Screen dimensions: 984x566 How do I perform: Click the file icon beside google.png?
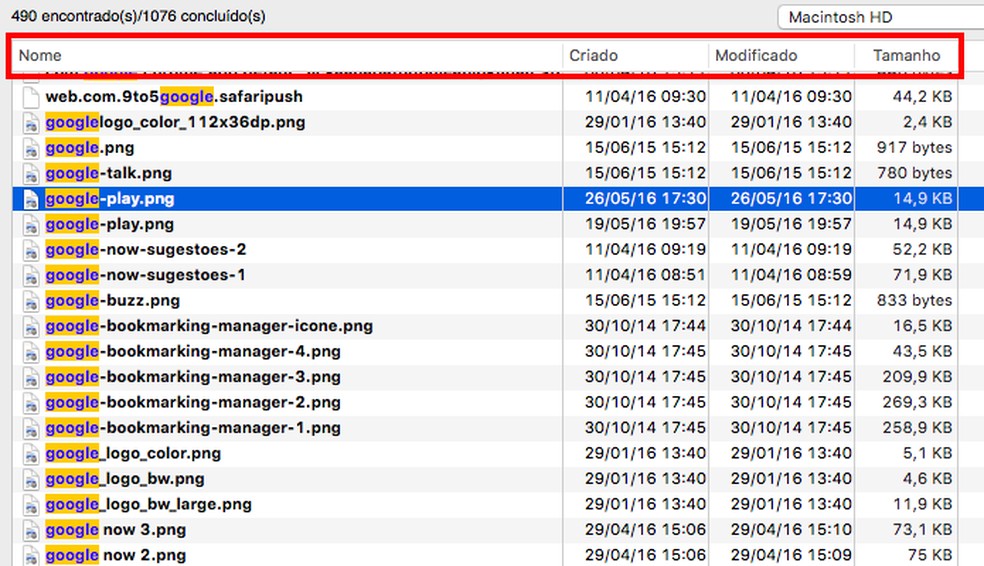[30, 148]
